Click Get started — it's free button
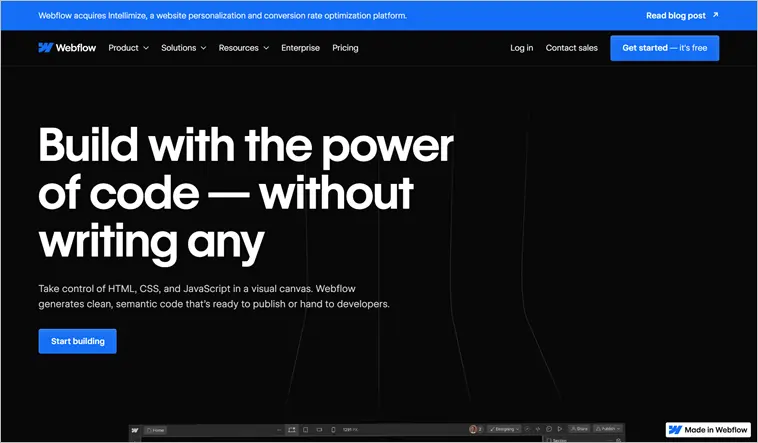Viewport: 758px width, 443px height. [664, 48]
